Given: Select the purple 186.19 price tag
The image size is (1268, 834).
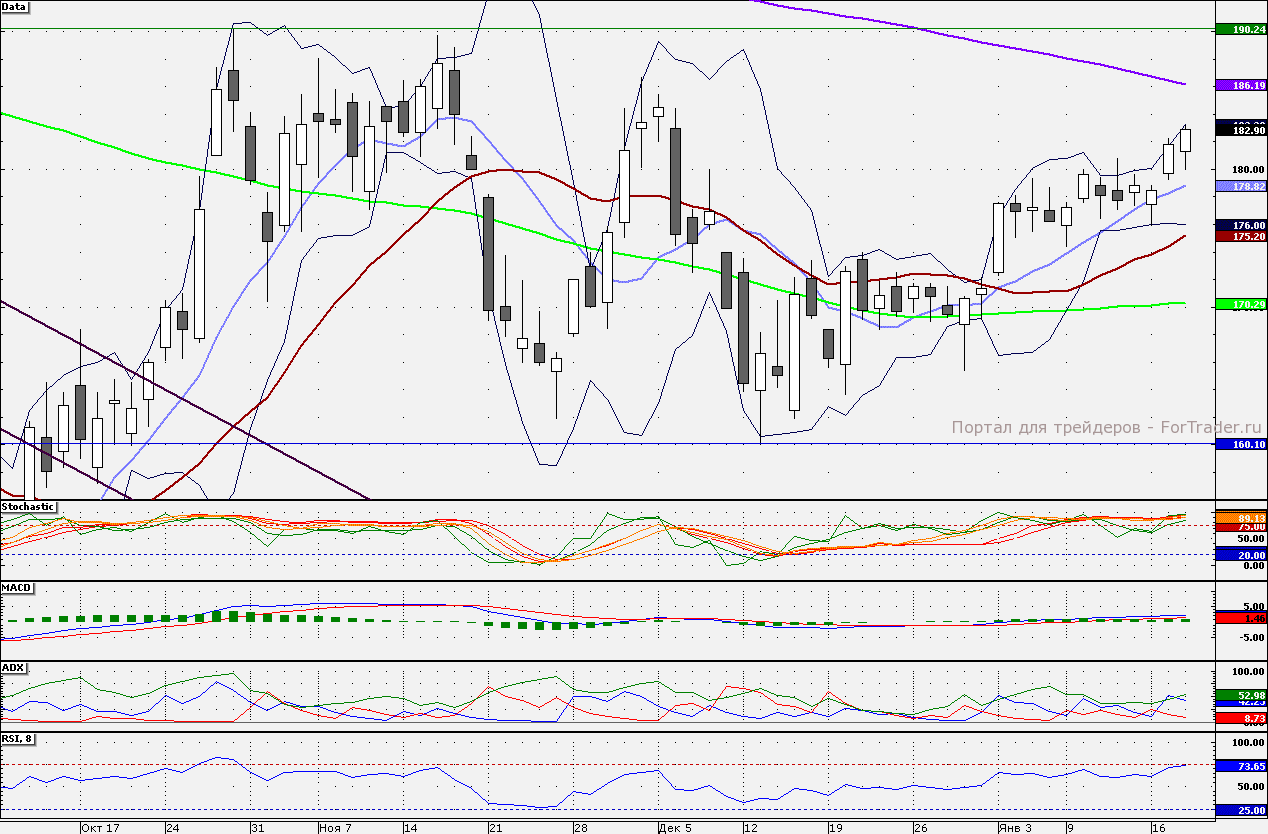Looking at the screenshot, I should [x=1240, y=86].
